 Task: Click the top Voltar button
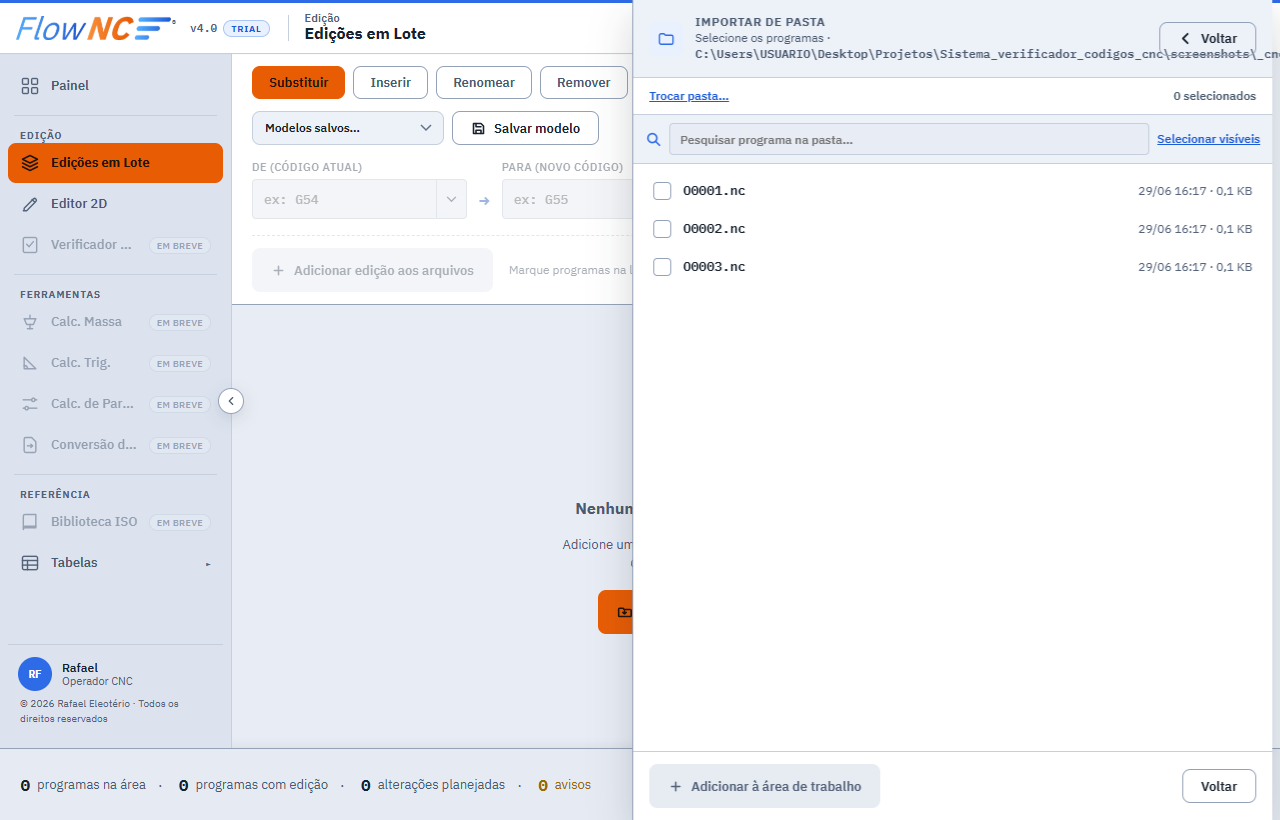point(1207,39)
